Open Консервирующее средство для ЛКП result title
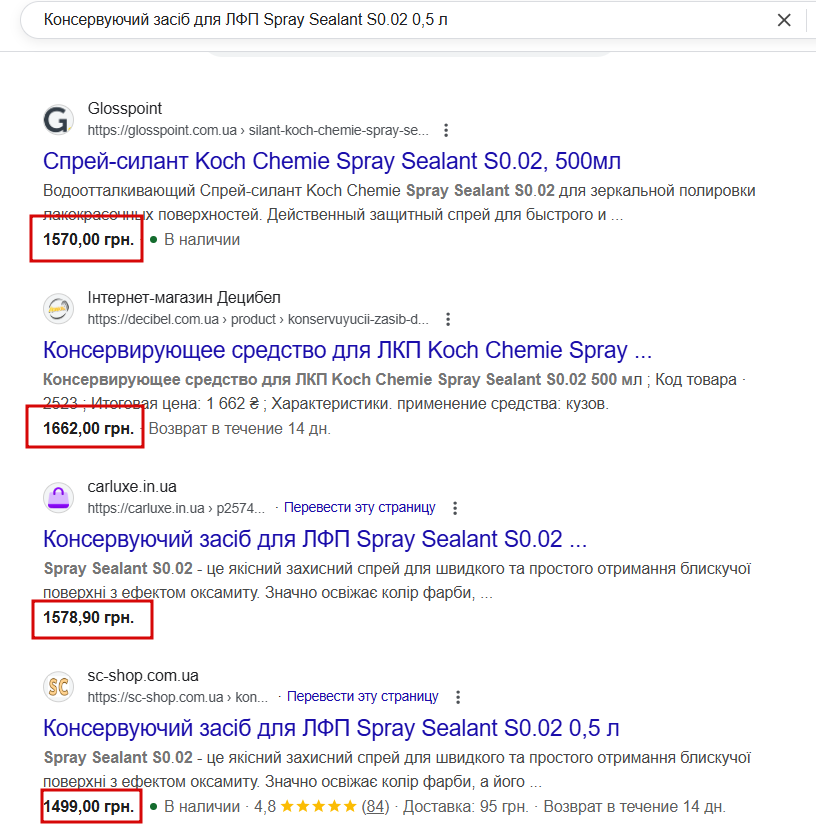The width and height of the screenshot is (816, 838). [347, 351]
